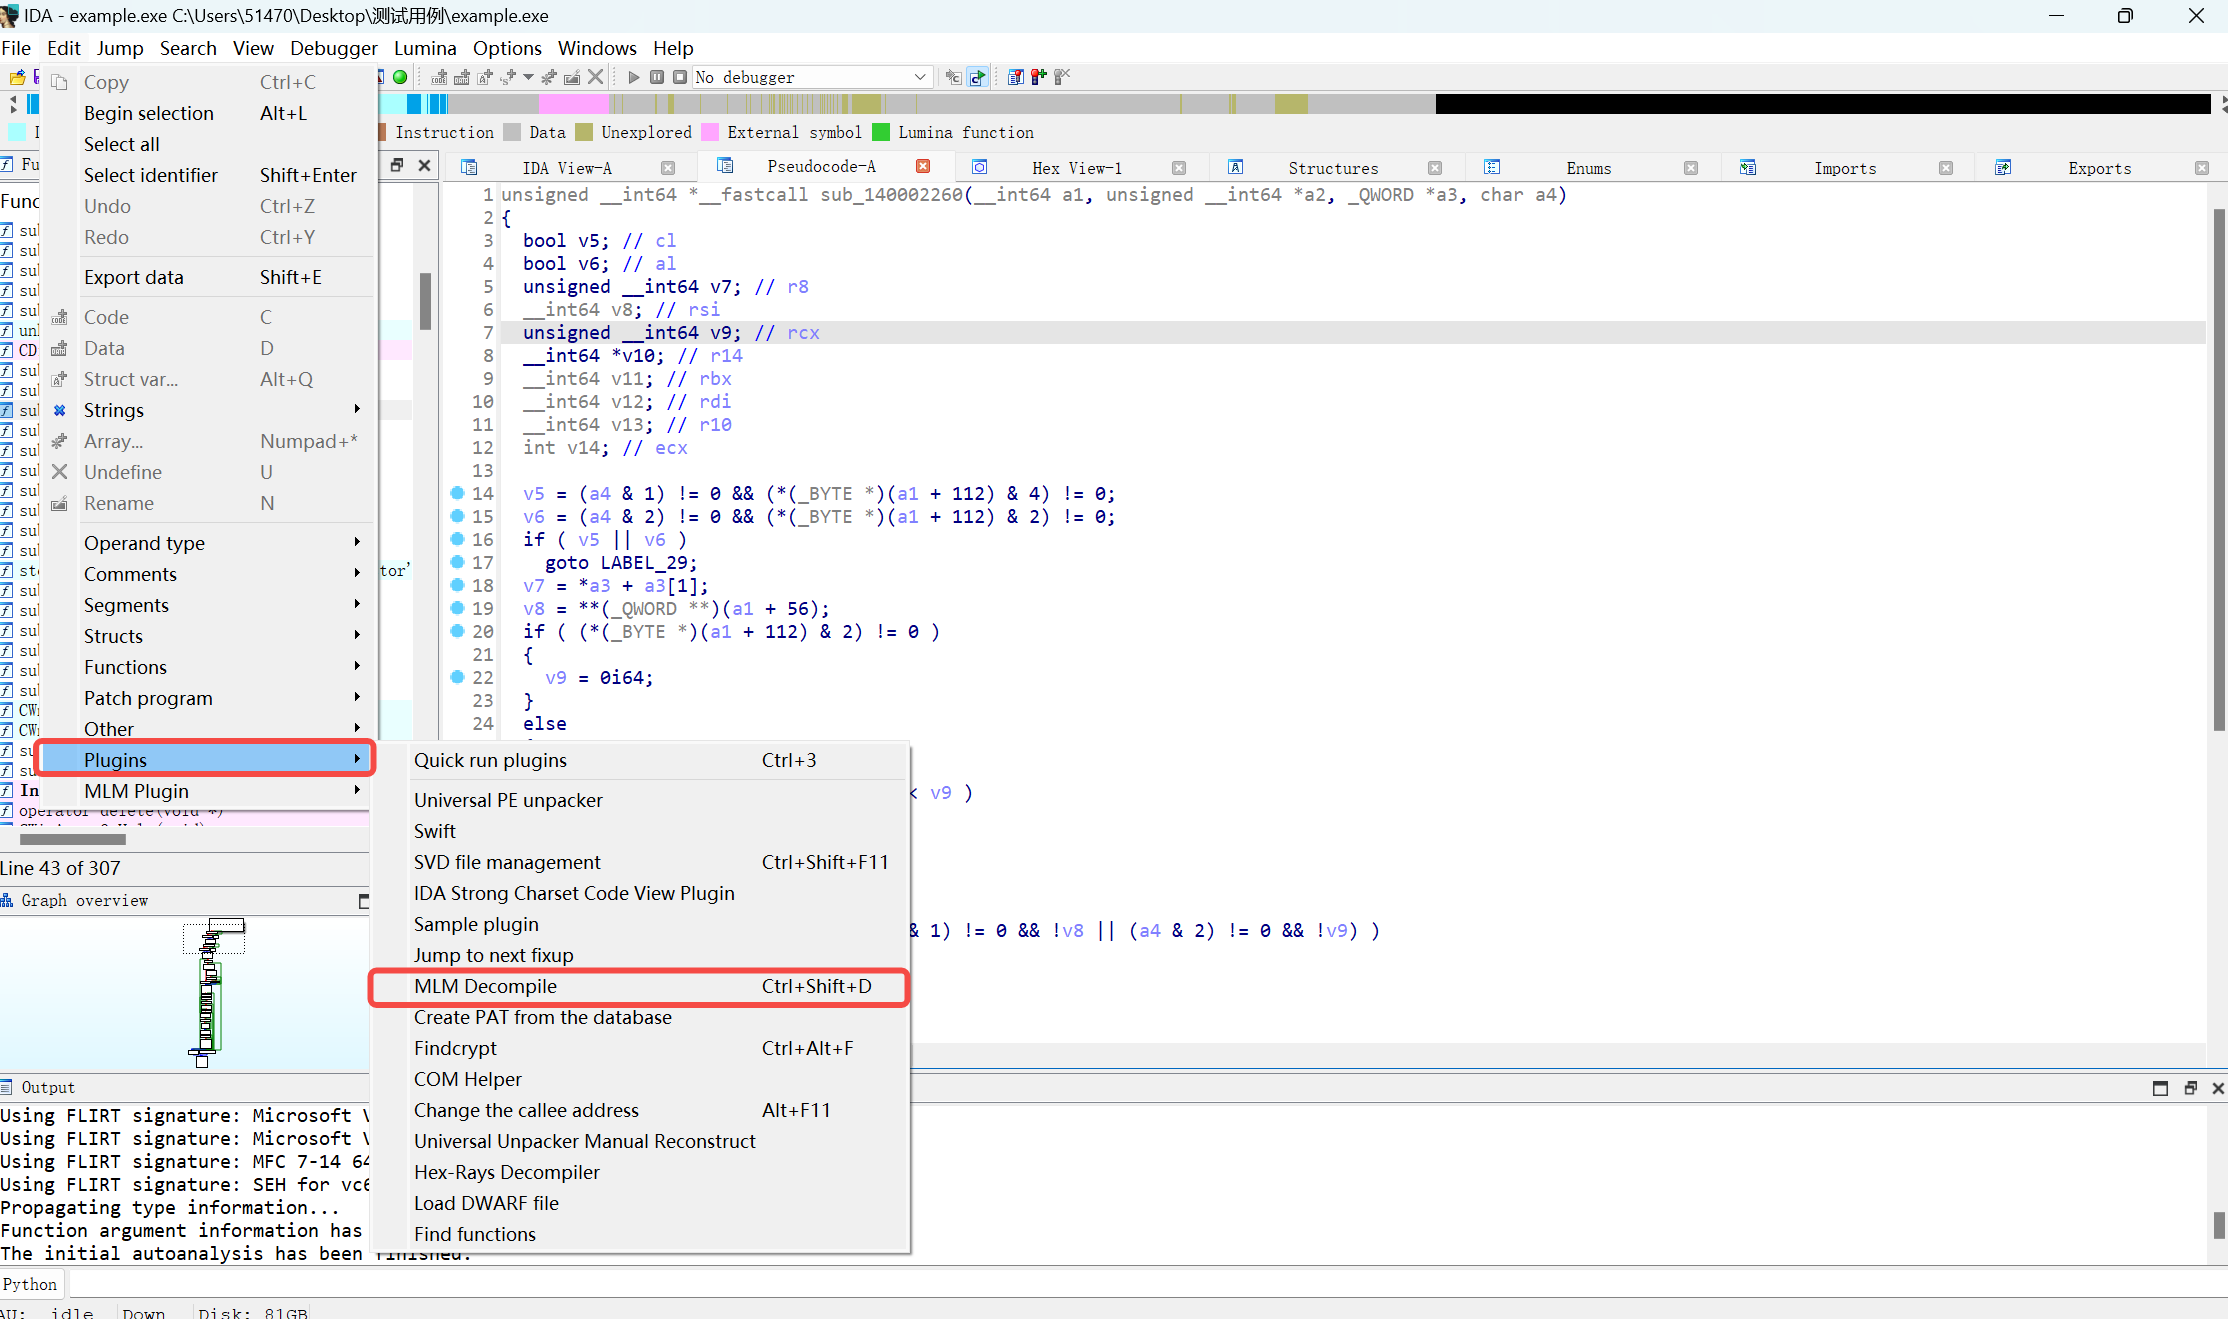Click the add breakpoint list toolbar icon
Image resolution: width=2228 pixels, height=1319 pixels.
pos(1016,77)
